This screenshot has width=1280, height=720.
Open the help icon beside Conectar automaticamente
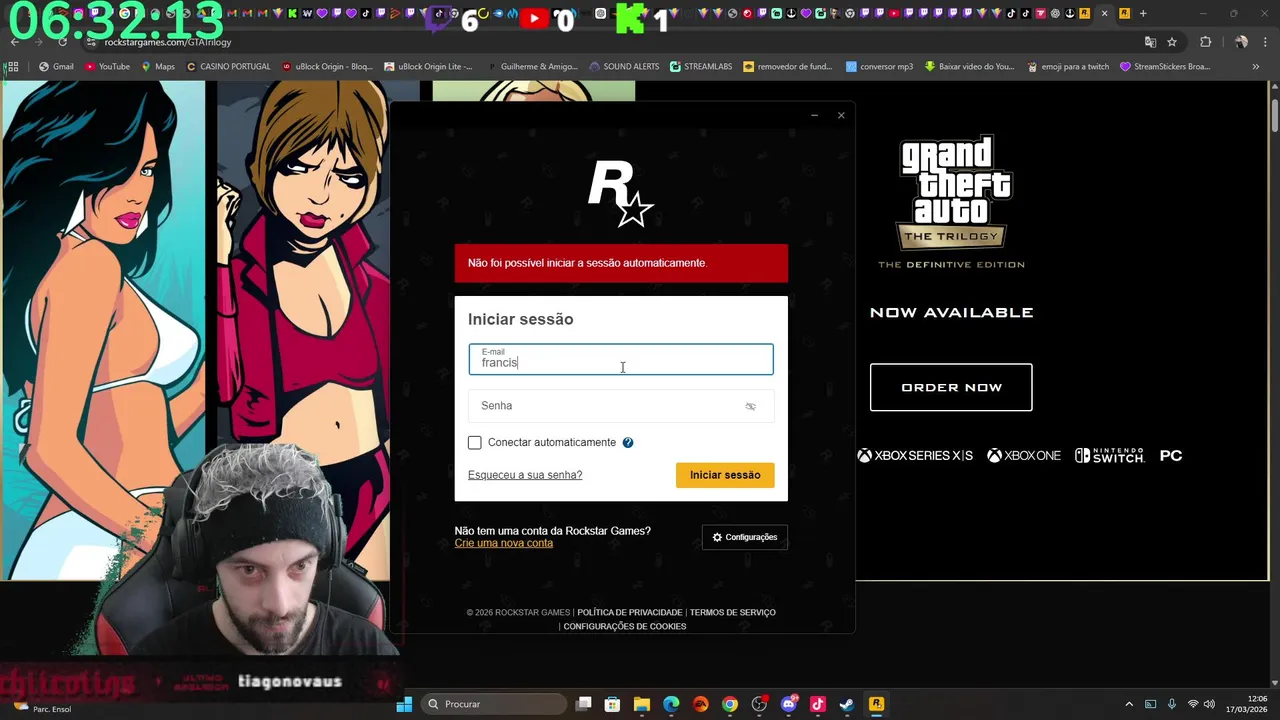point(628,442)
